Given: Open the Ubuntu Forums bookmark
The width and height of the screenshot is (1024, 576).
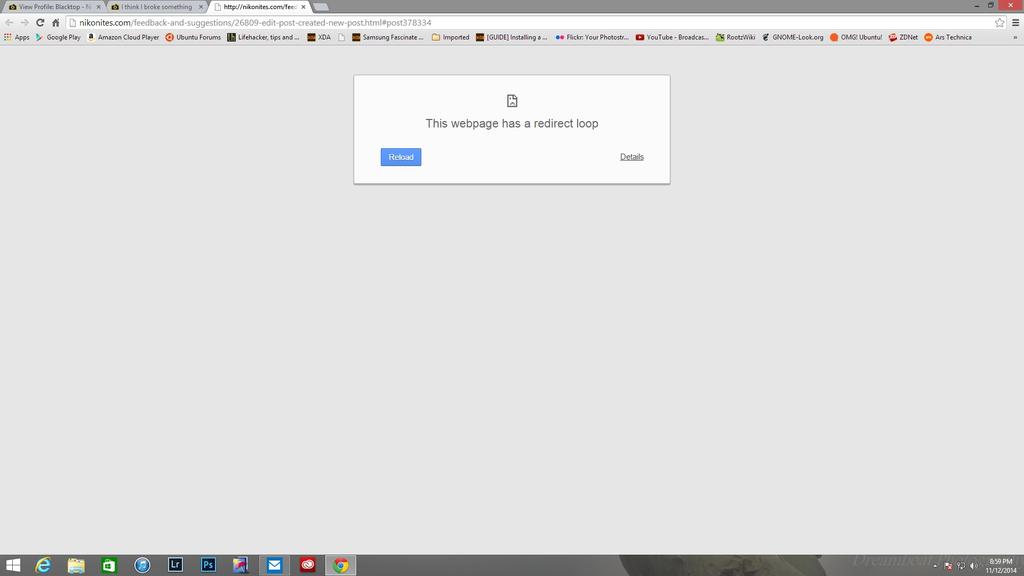Looking at the screenshot, I should [193, 37].
